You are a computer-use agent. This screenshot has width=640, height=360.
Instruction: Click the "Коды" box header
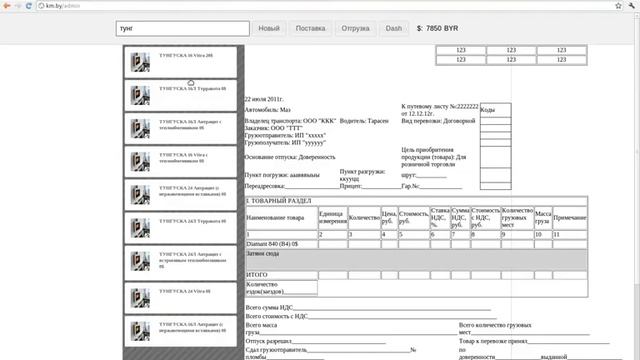tap(496, 110)
